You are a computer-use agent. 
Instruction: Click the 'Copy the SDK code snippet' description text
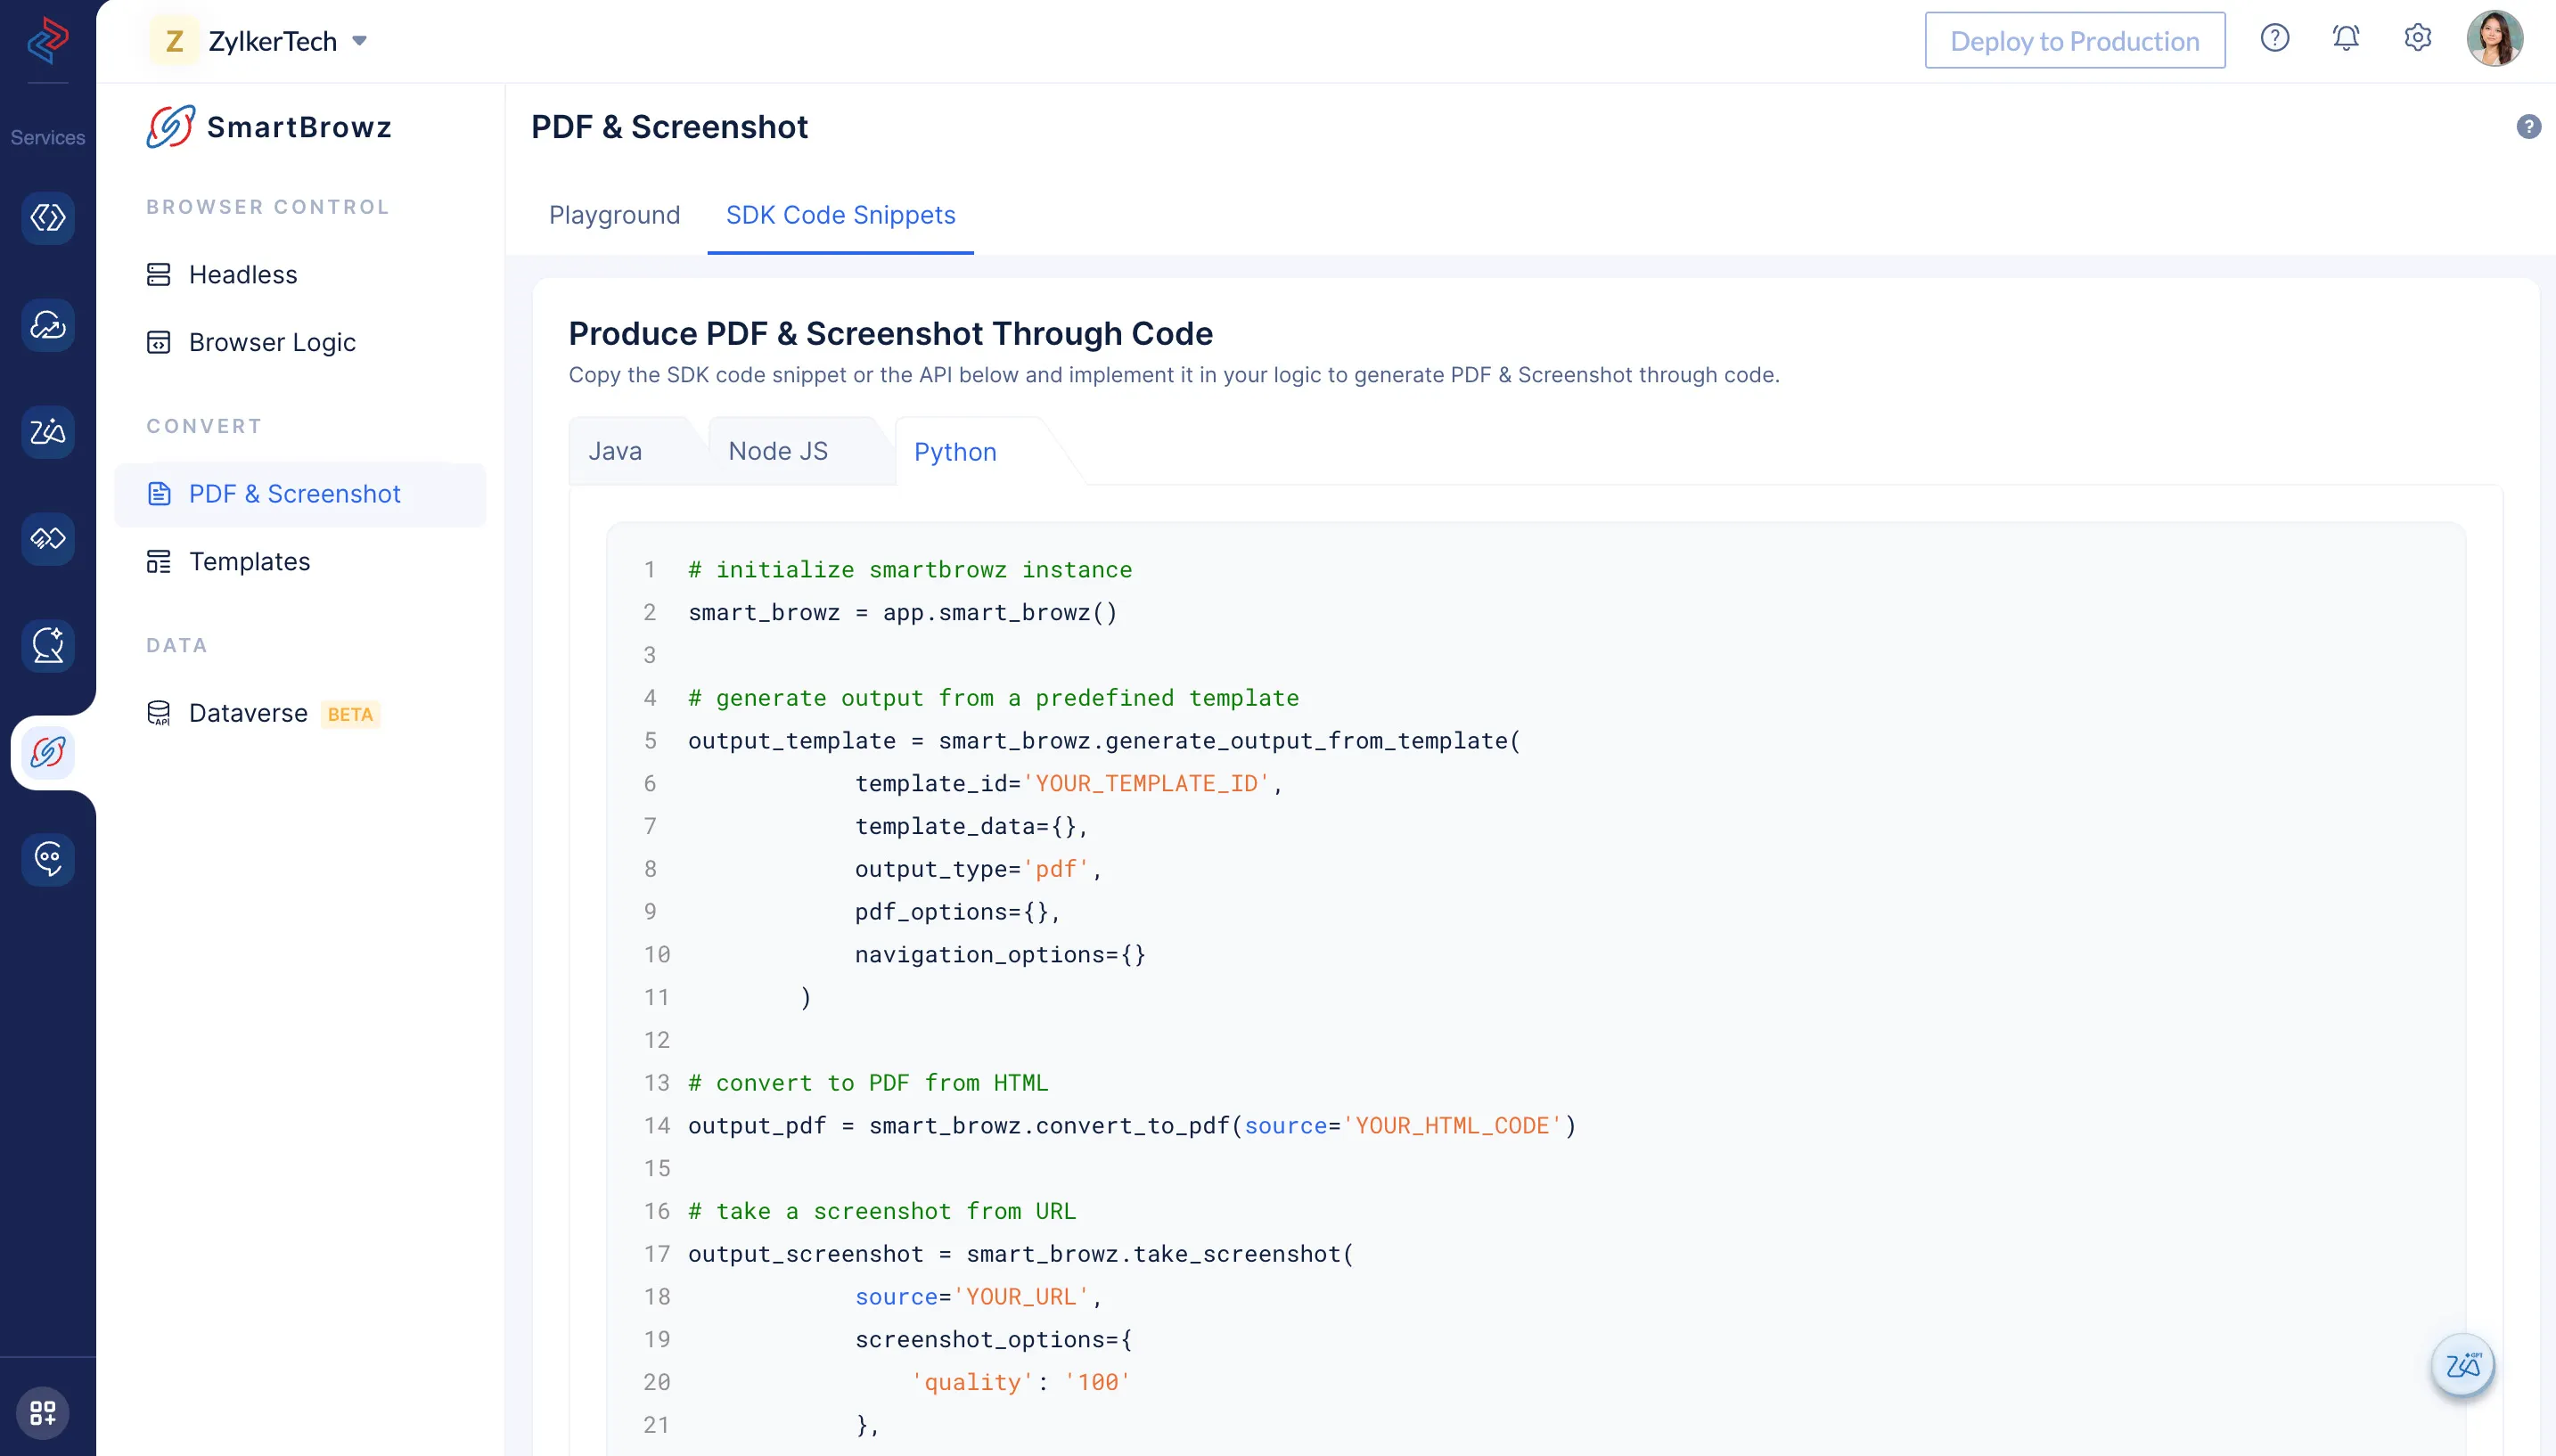point(1174,375)
